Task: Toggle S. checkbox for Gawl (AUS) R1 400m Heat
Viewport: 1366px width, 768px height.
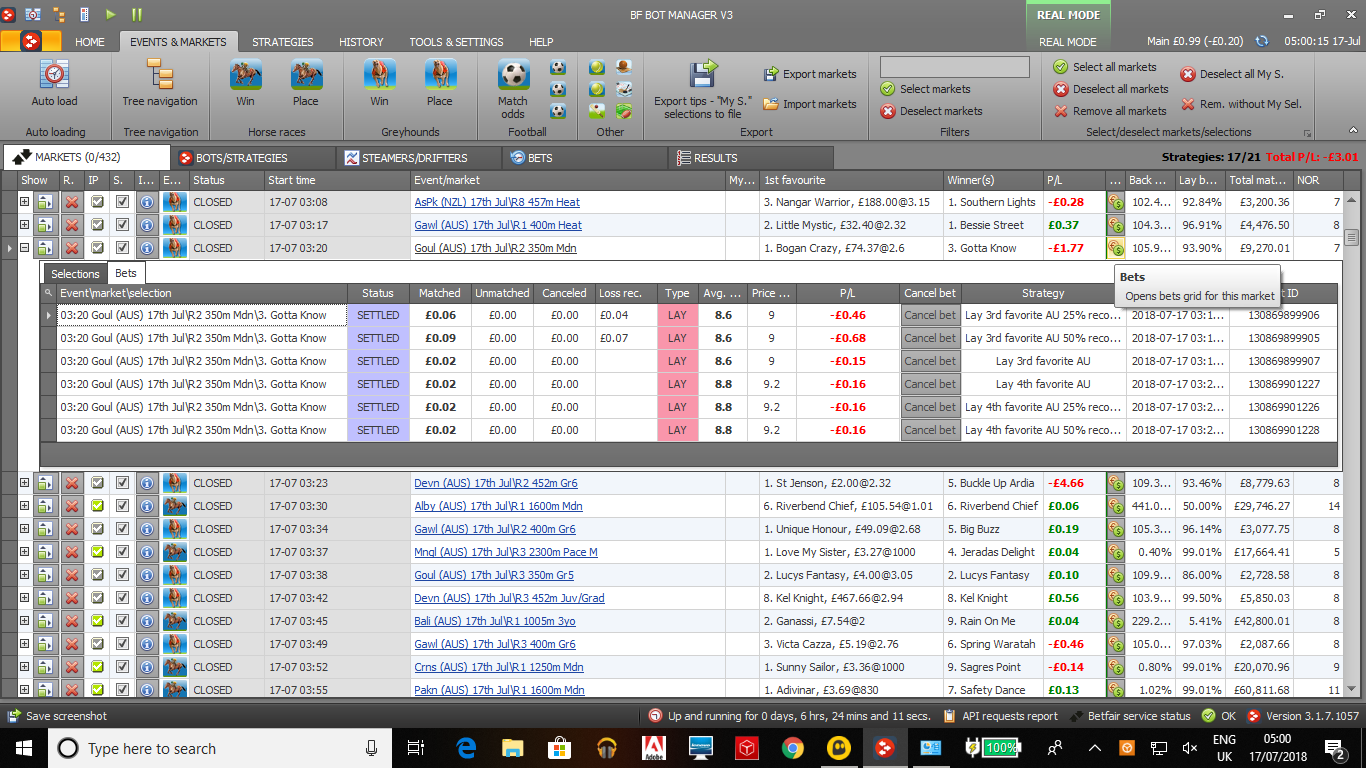Action: [122, 225]
